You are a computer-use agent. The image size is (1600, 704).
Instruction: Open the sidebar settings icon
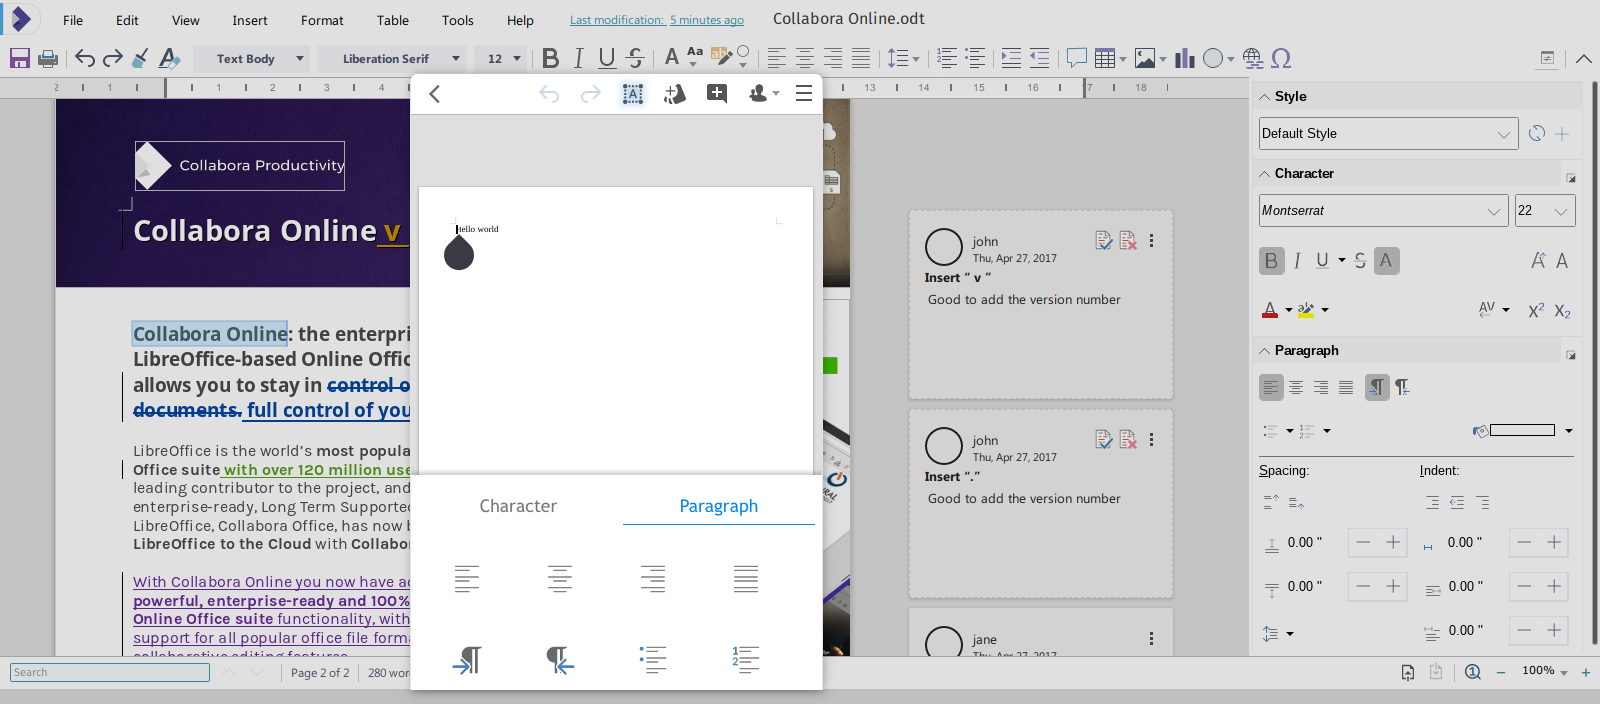pos(1547,58)
